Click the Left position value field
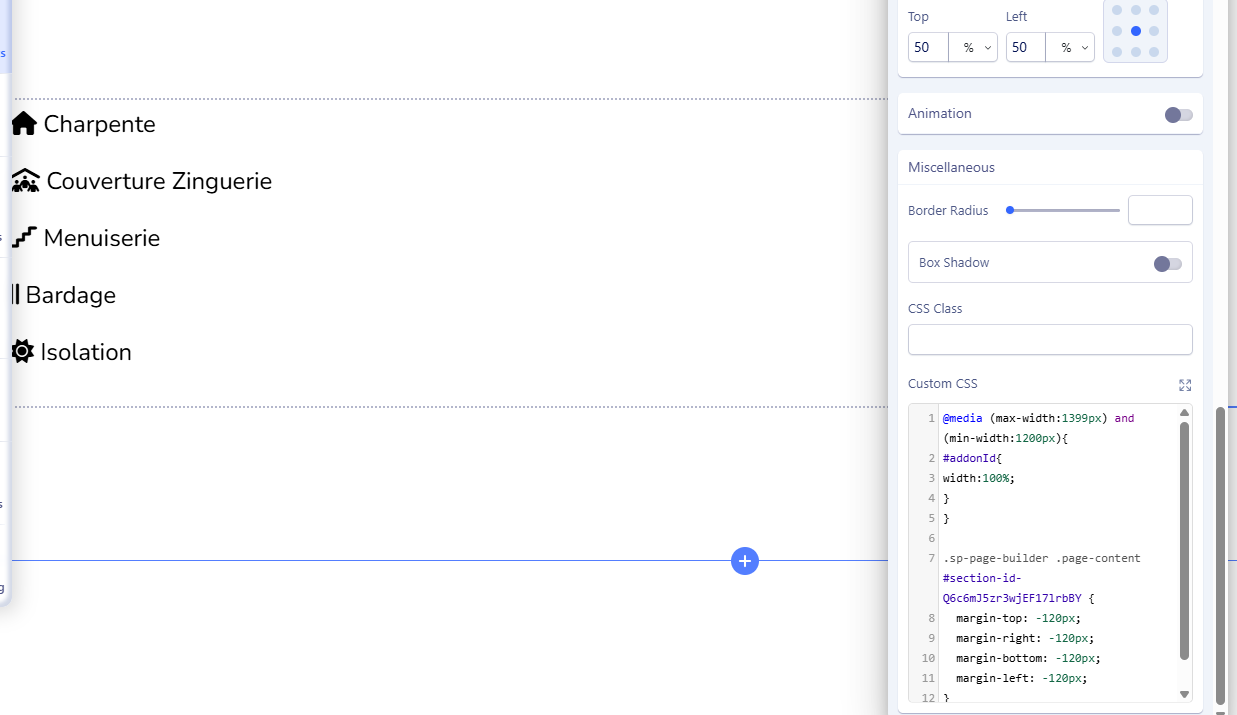This screenshot has height=715, width=1237. click(1026, 47)
